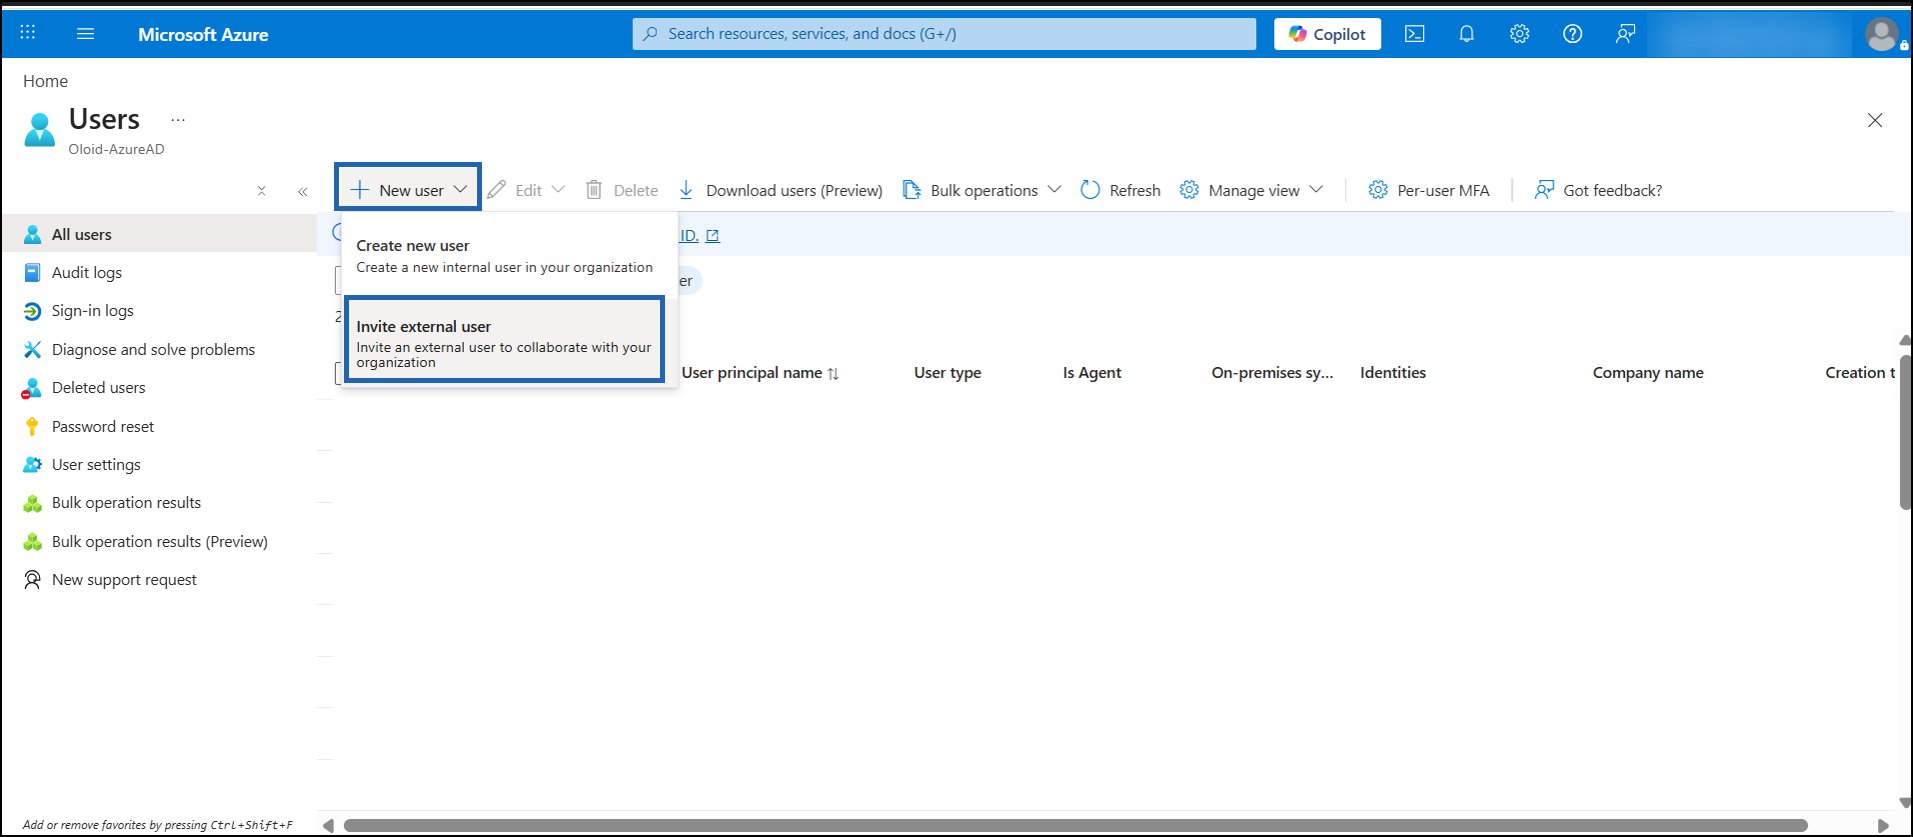Screen dimensions: 1913x837
Task: Open the external link icon after ID.
Action: 713,236
